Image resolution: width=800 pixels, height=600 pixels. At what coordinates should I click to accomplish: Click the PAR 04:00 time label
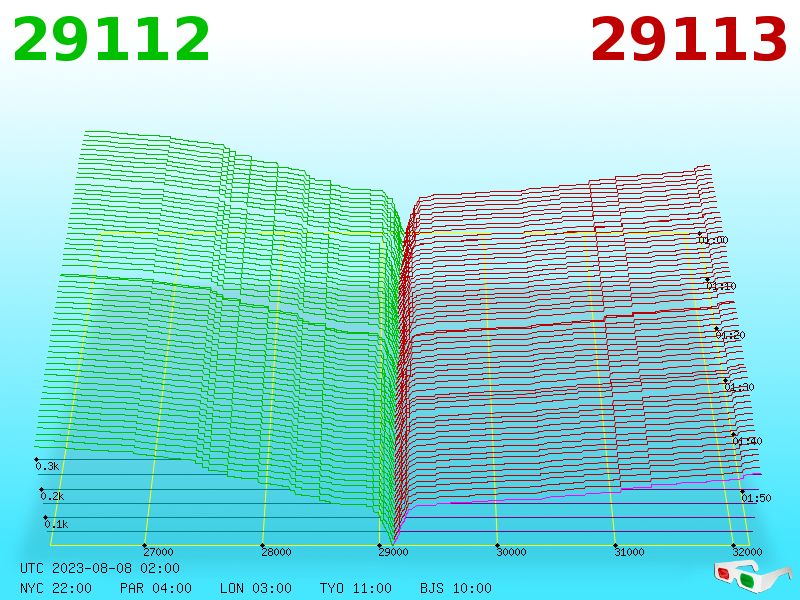click(x=156, y=588)
